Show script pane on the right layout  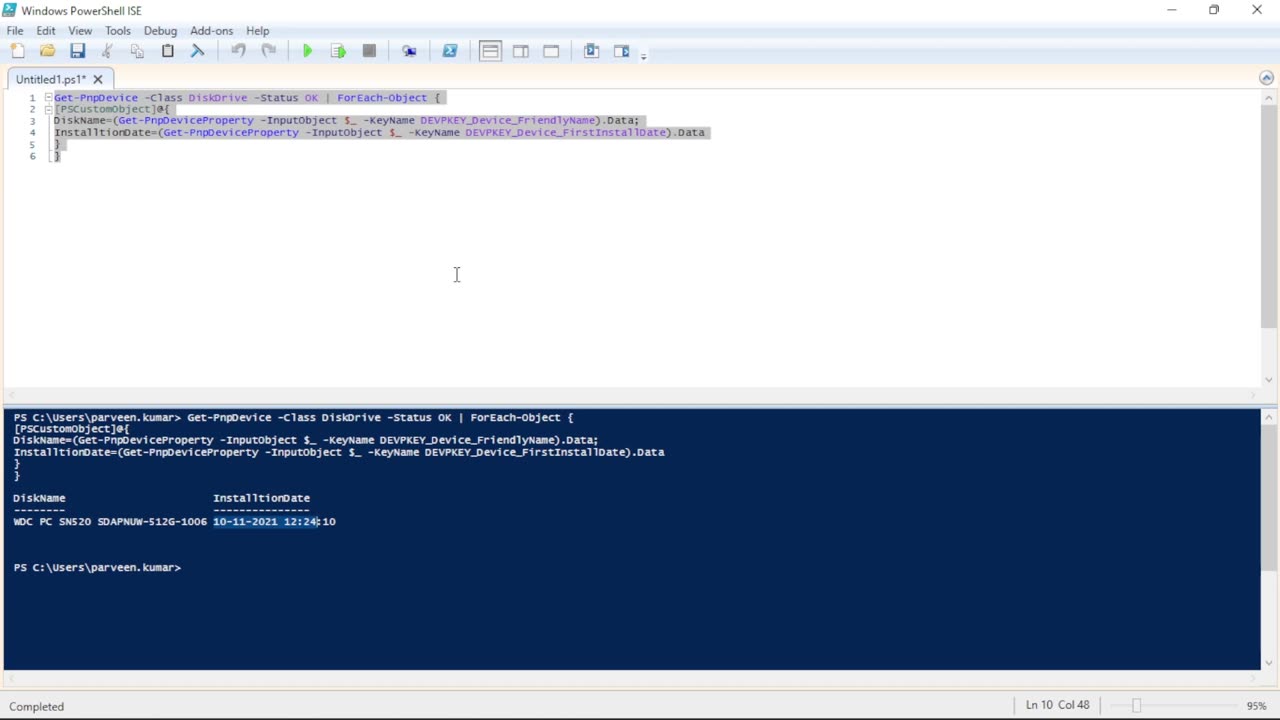pos(521,51)
